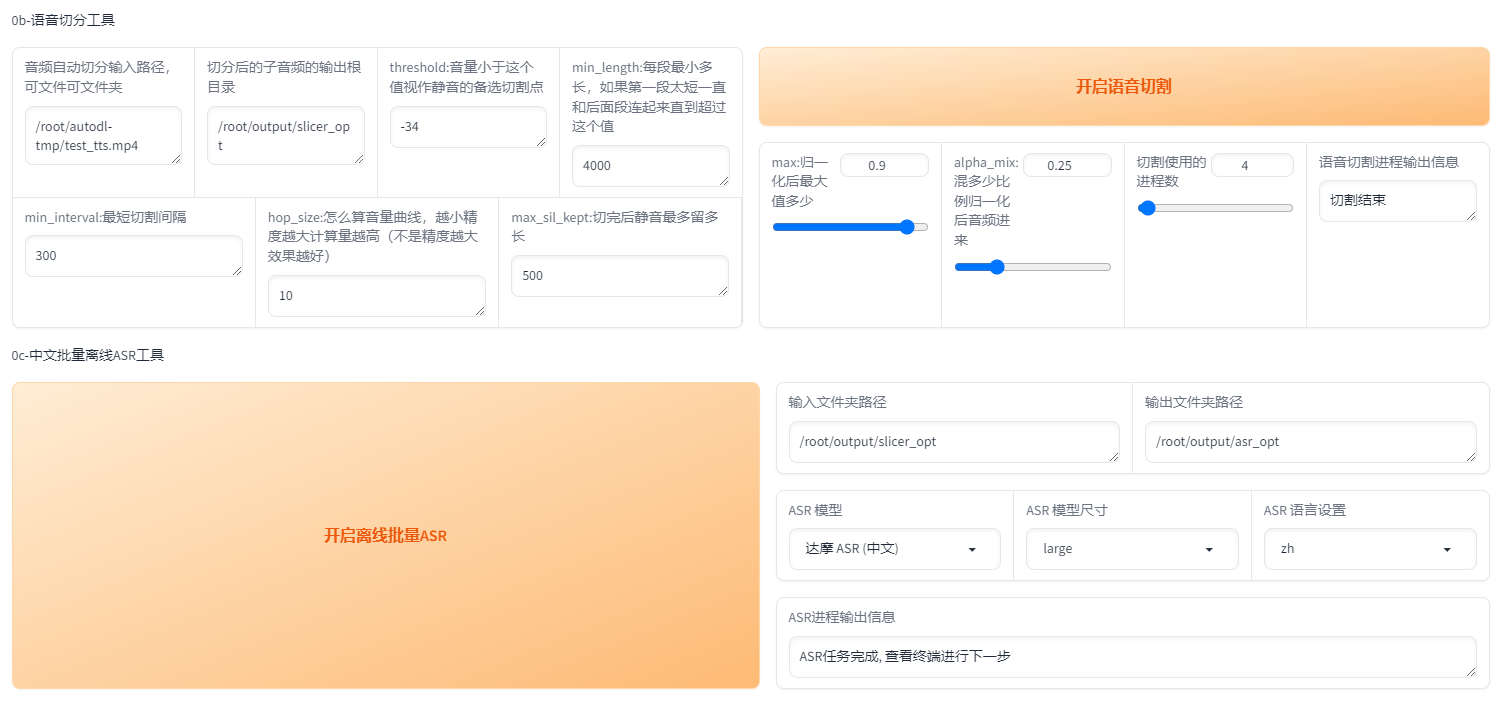Edit the ASR 输出文件夹路径 field
Screen dimensions: 1499x704
click(x=1311, y=442)
